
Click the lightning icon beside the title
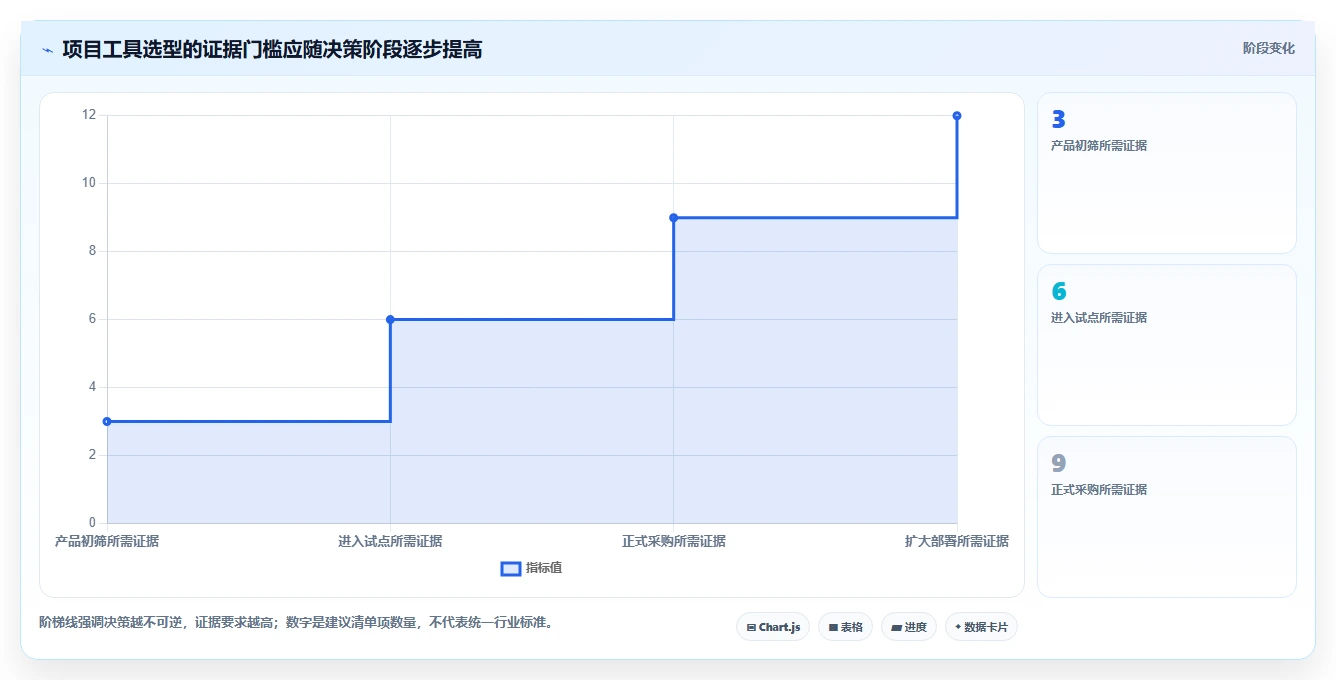click(x=47, y=49)
